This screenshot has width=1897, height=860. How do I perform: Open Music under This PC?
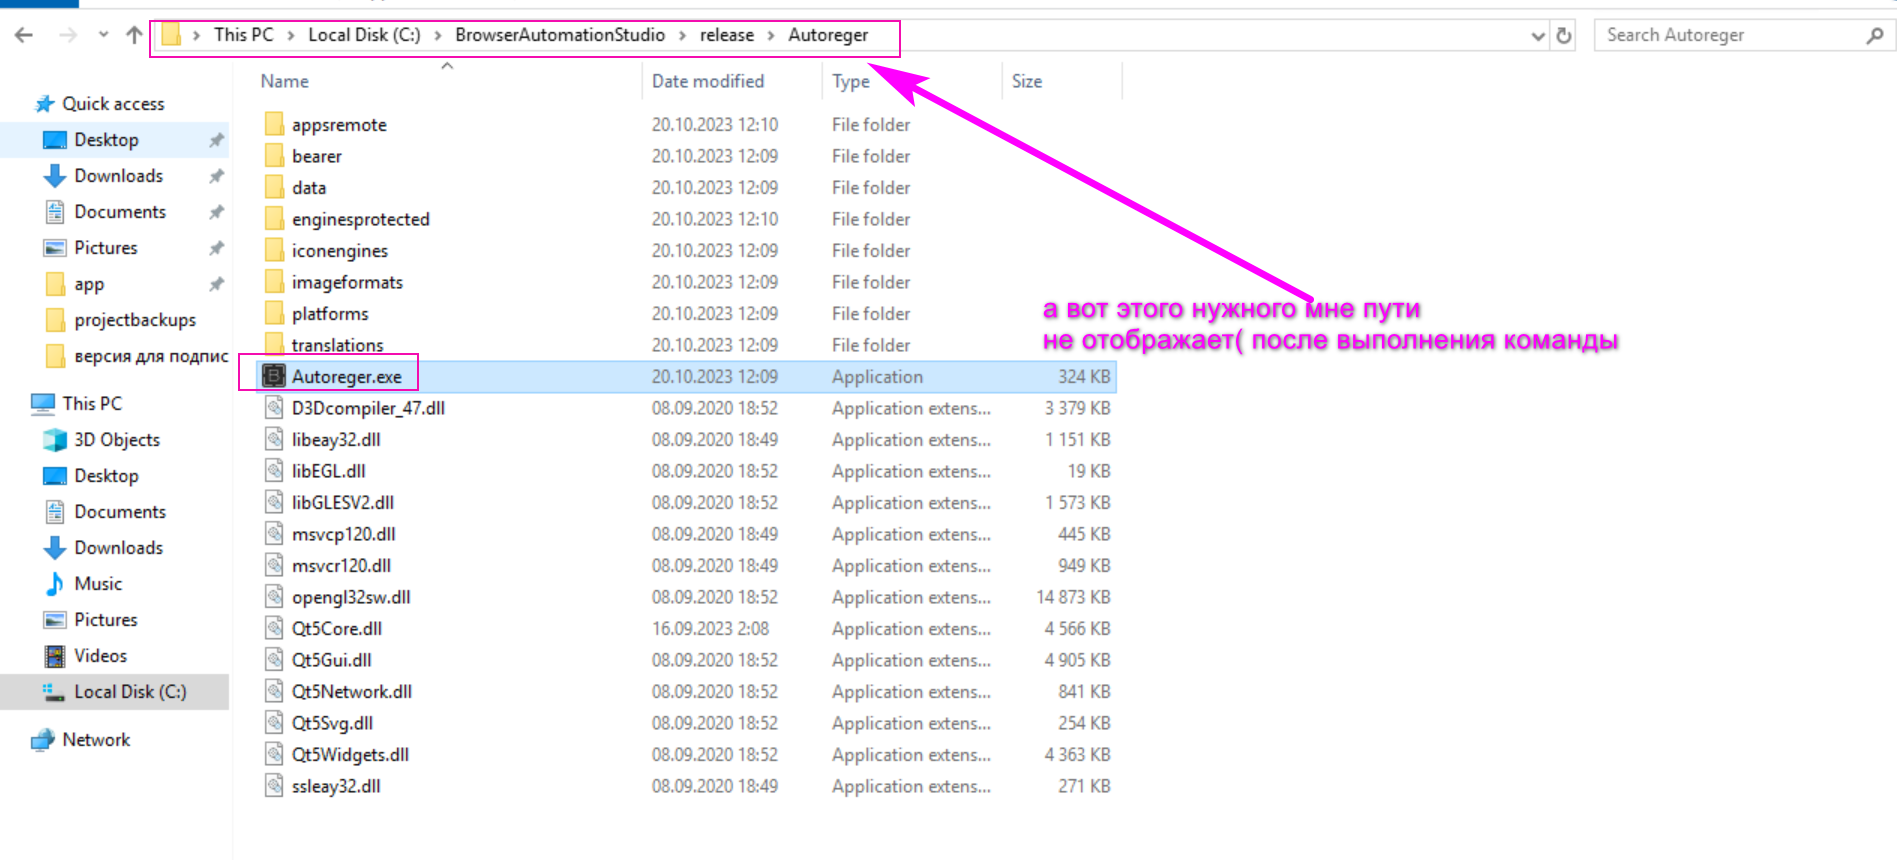97,584
